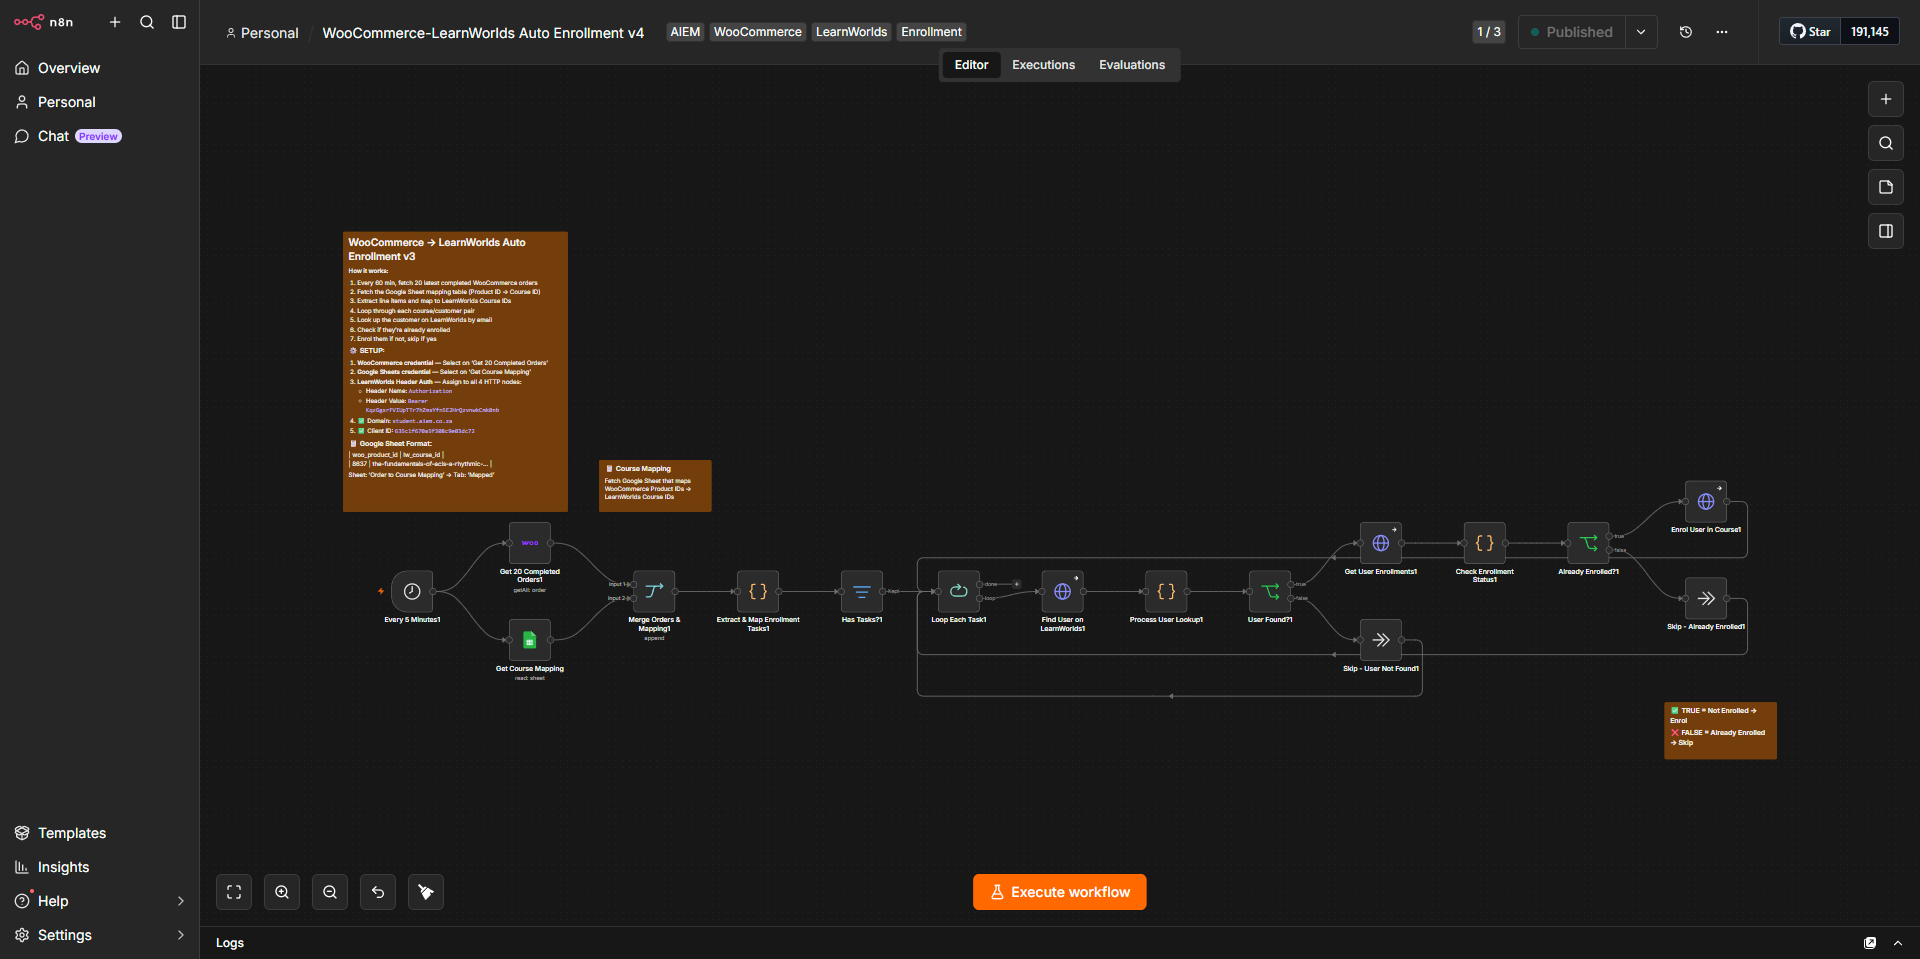The image size is (1920, 959).
Task: Toggle the right side panel button
Action: tap(1886, 231)
